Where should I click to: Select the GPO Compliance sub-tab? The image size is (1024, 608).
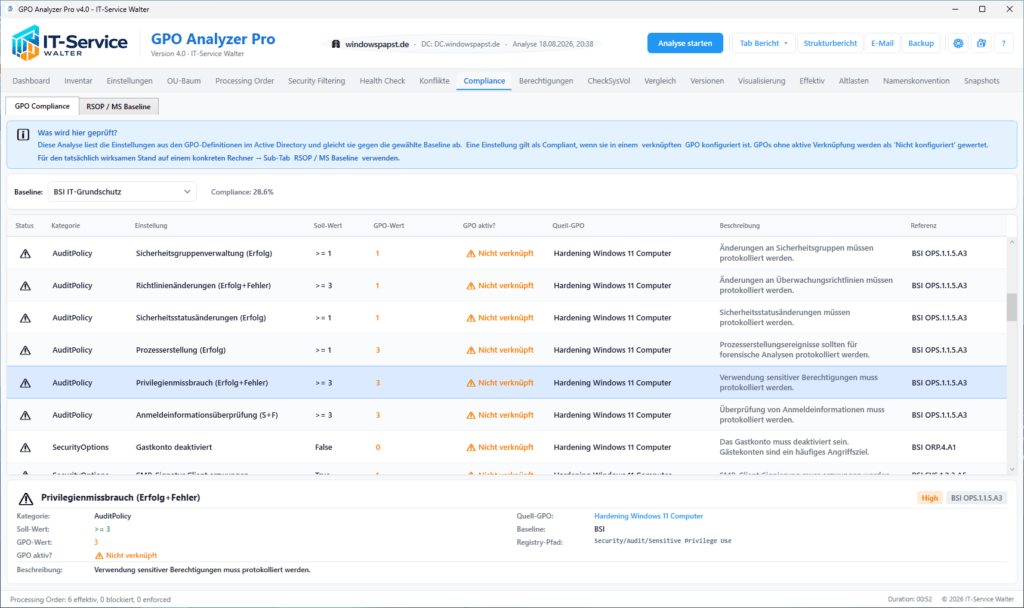coord(42,106)
